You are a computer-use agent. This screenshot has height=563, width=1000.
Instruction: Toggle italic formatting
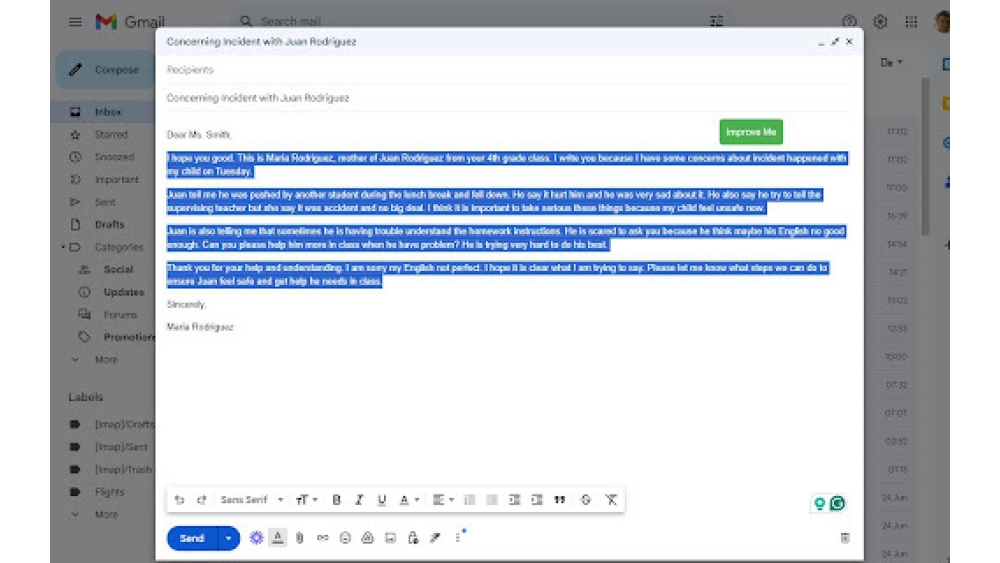pyautogui.click(x=359, y=500)
